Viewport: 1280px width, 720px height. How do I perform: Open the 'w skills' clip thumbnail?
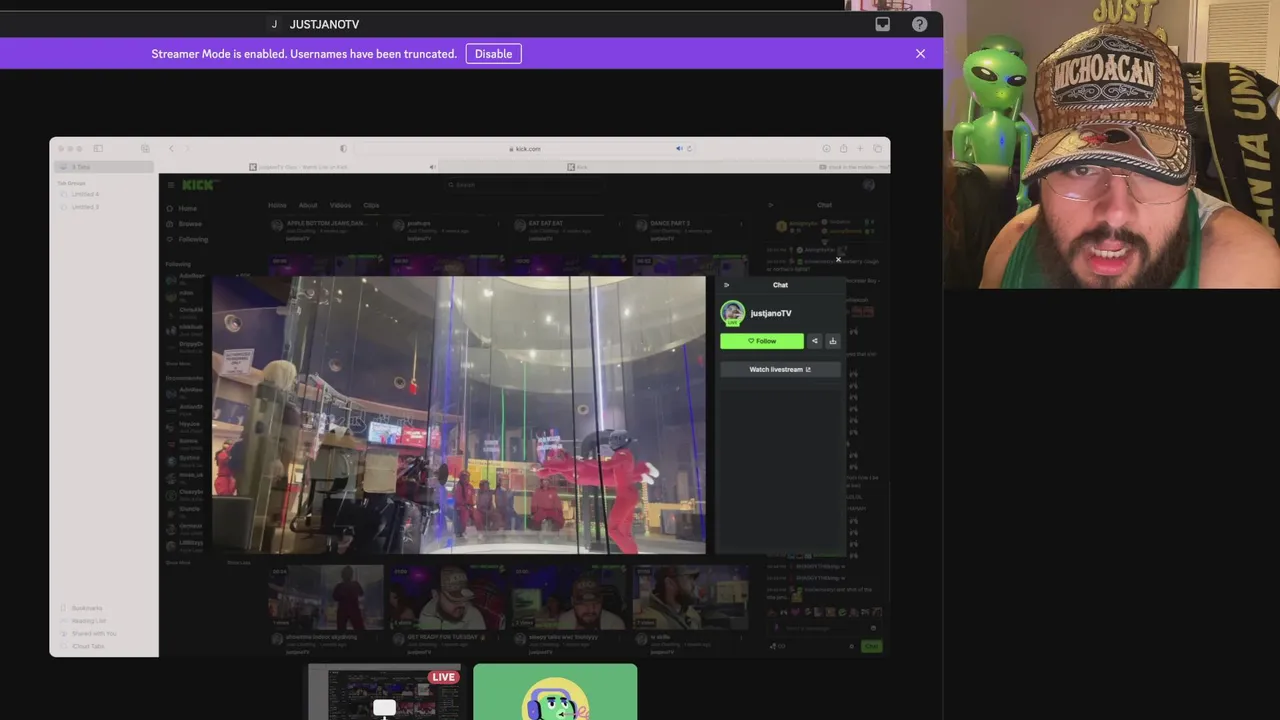(691, 597)
